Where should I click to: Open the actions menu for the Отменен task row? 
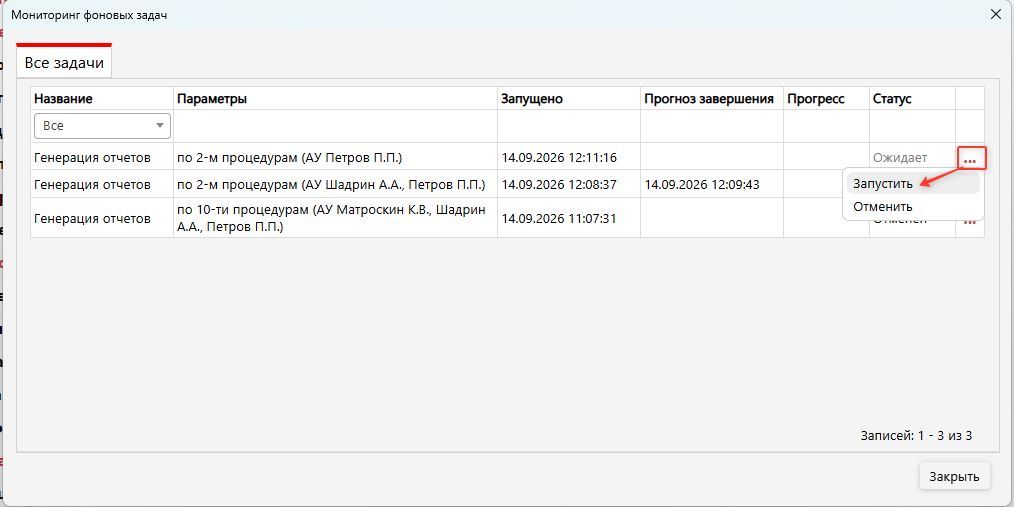click(x=970, y=222)
